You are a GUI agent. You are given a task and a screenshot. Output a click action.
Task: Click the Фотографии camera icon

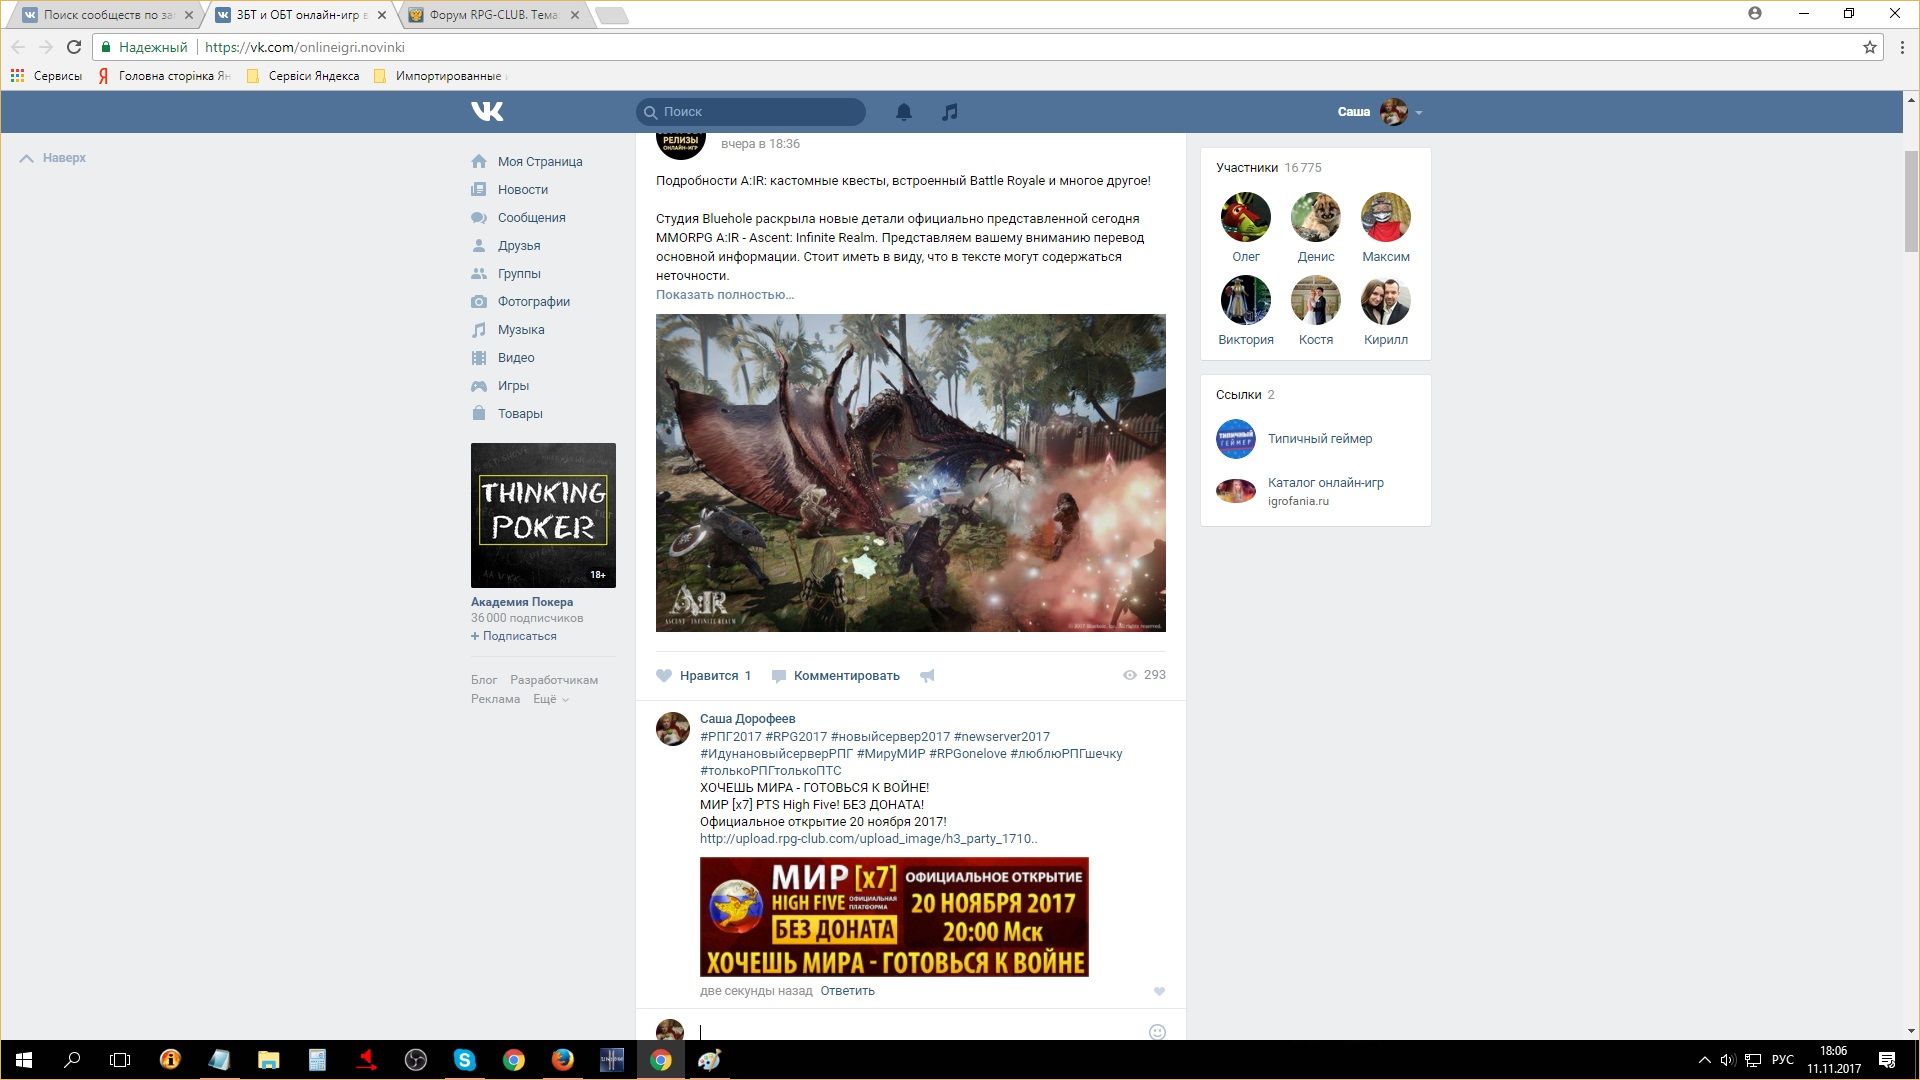tap(479, 301)
